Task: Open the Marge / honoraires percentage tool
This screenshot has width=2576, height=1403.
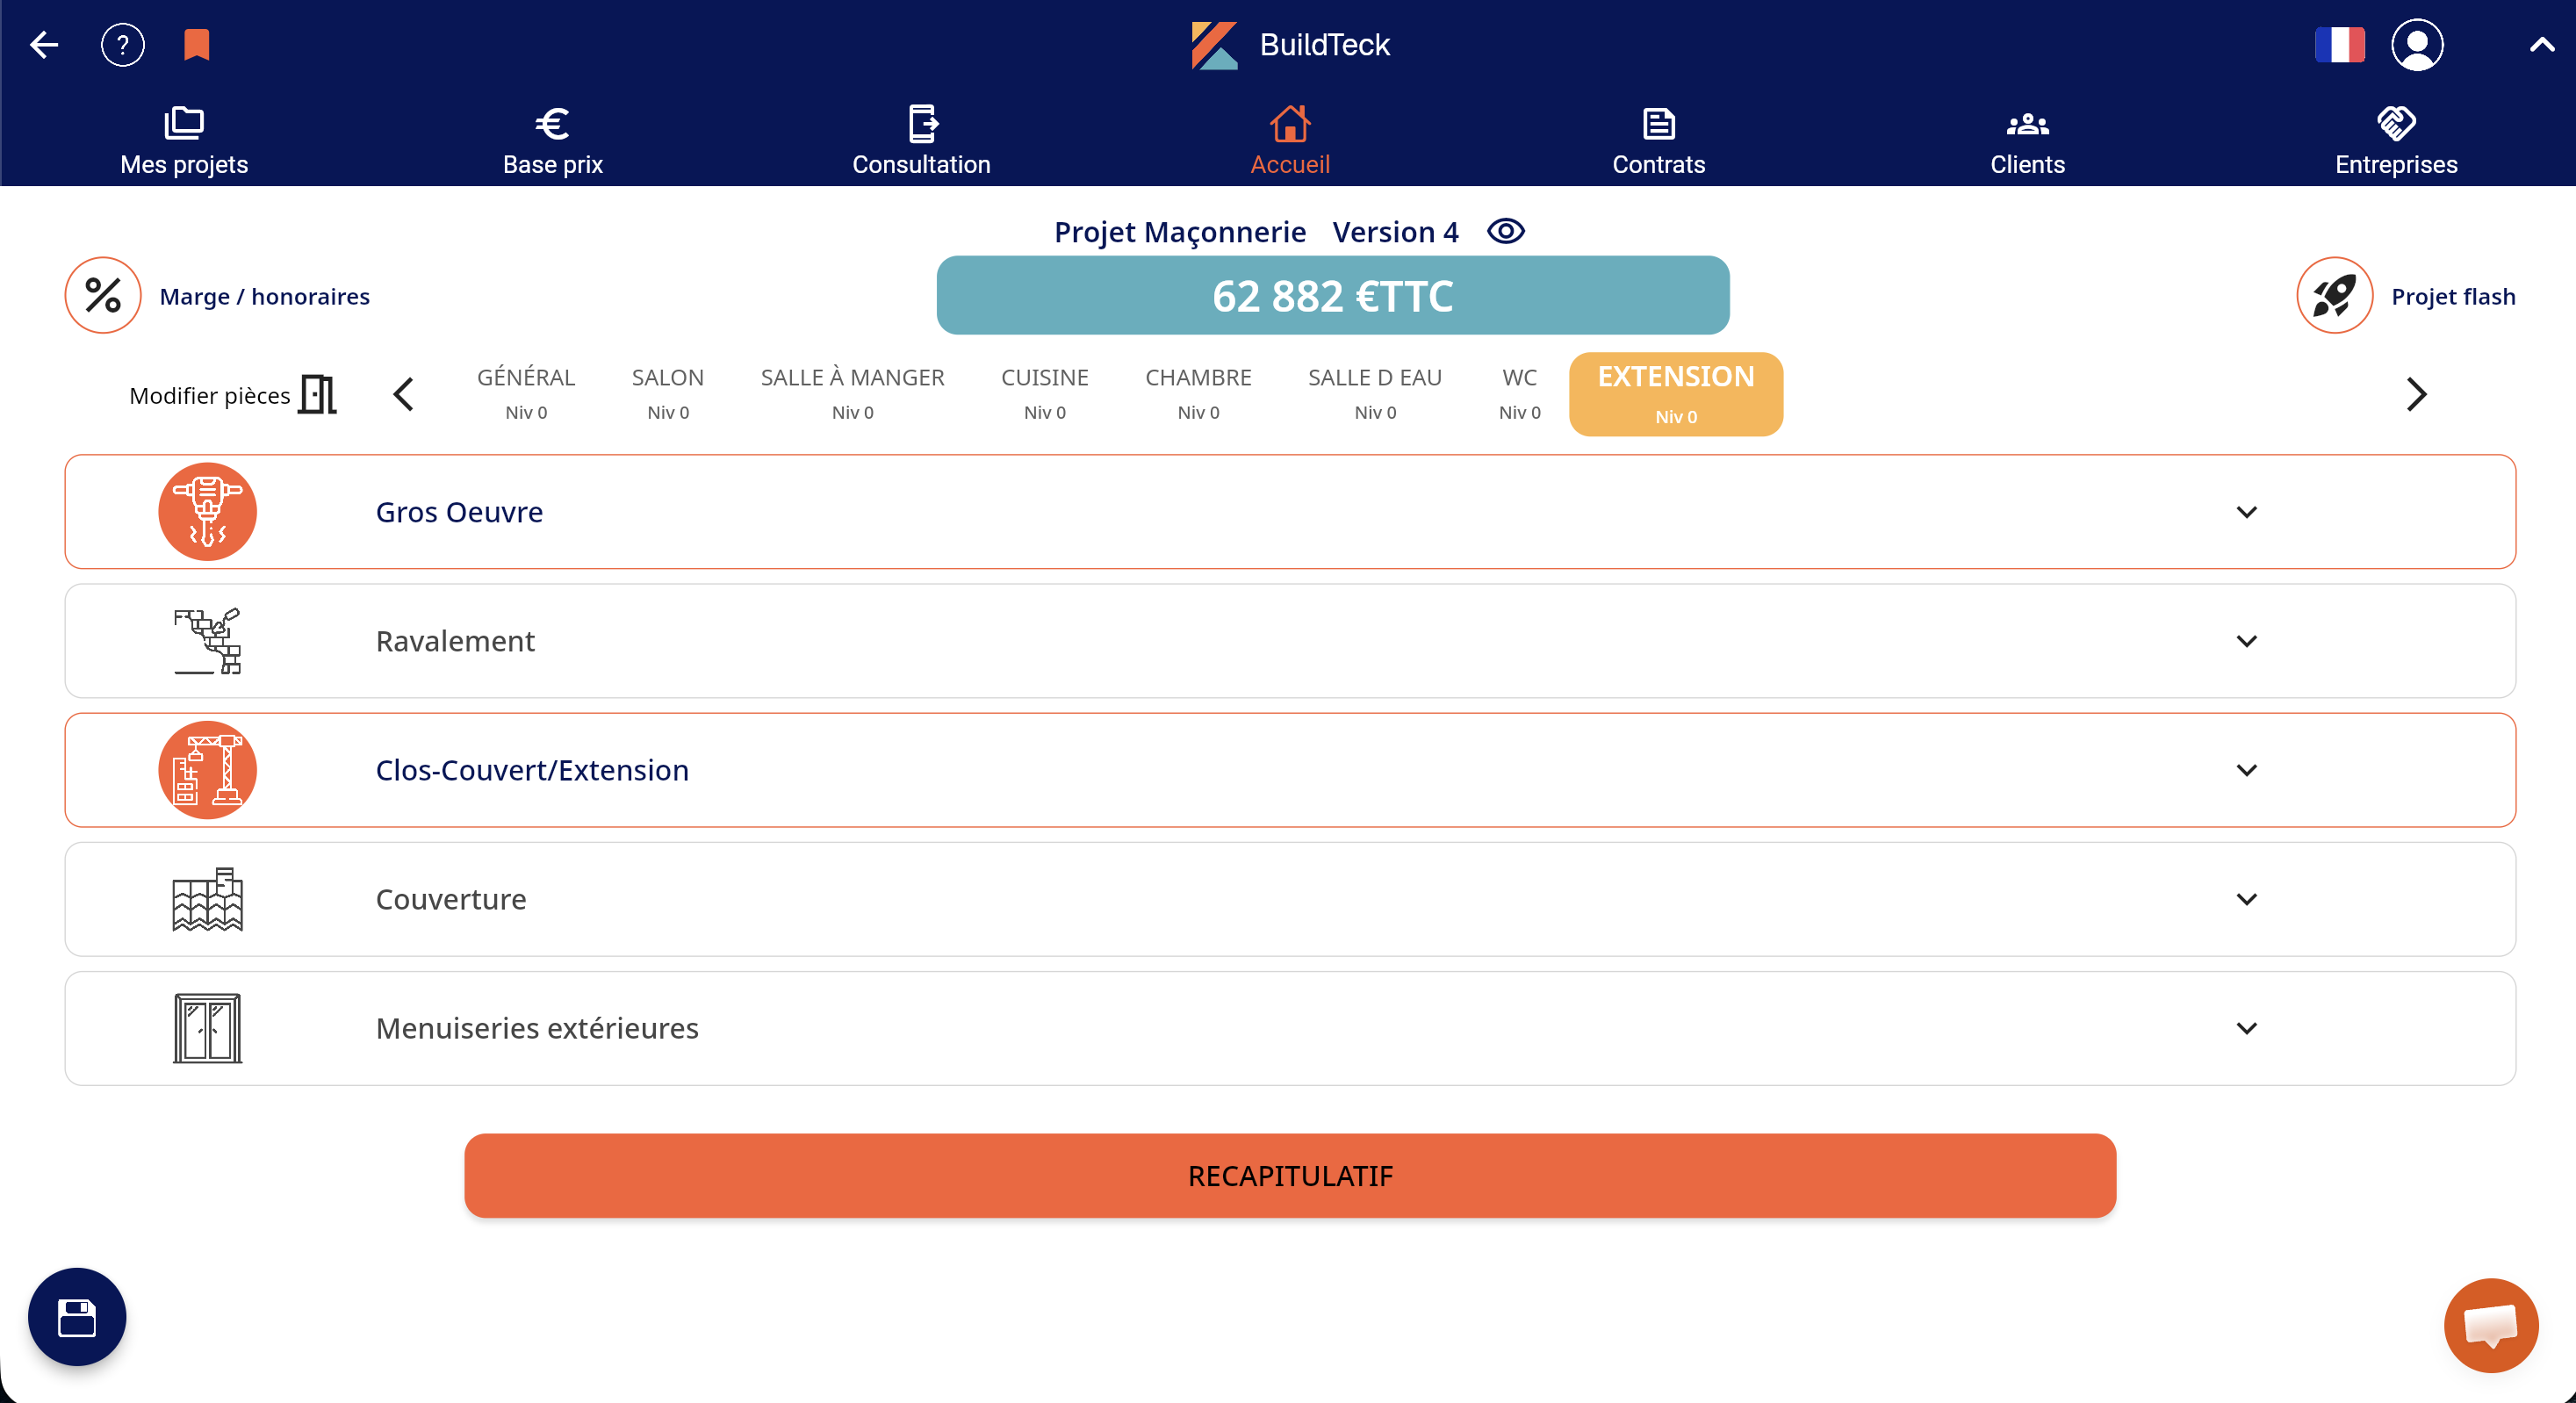Action: [x=102, y=295]
